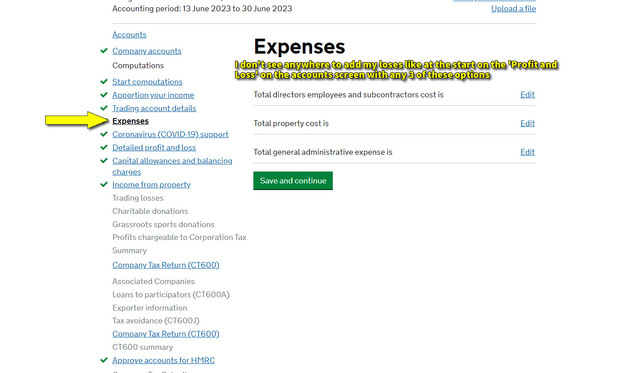Edit total directors employees and subcontractors cost
Image resolution: width=640 pixels, height=373 pixels.
click(x=527, y=95)
